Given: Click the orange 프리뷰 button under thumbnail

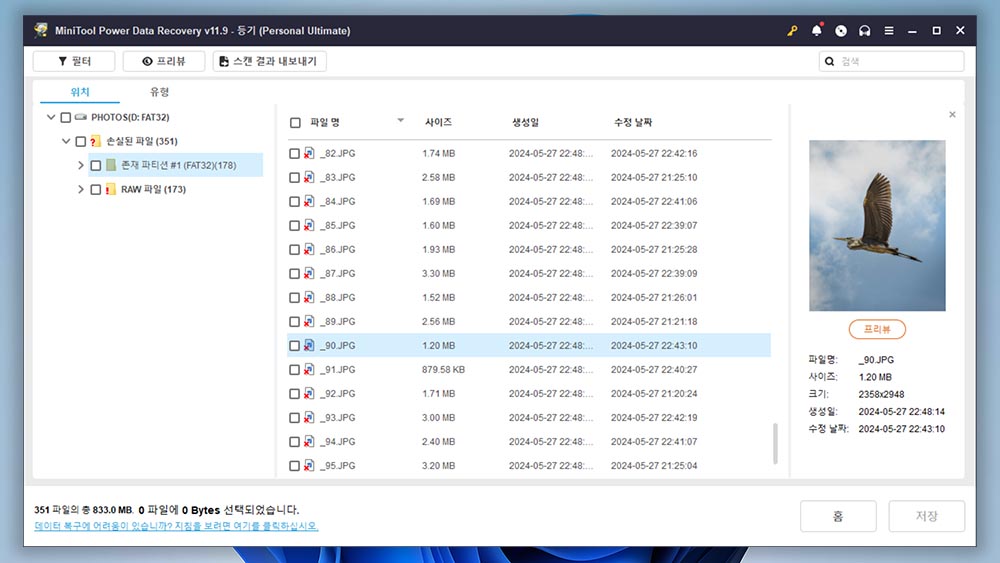Looking at the screenshot, I should (877, 329).
